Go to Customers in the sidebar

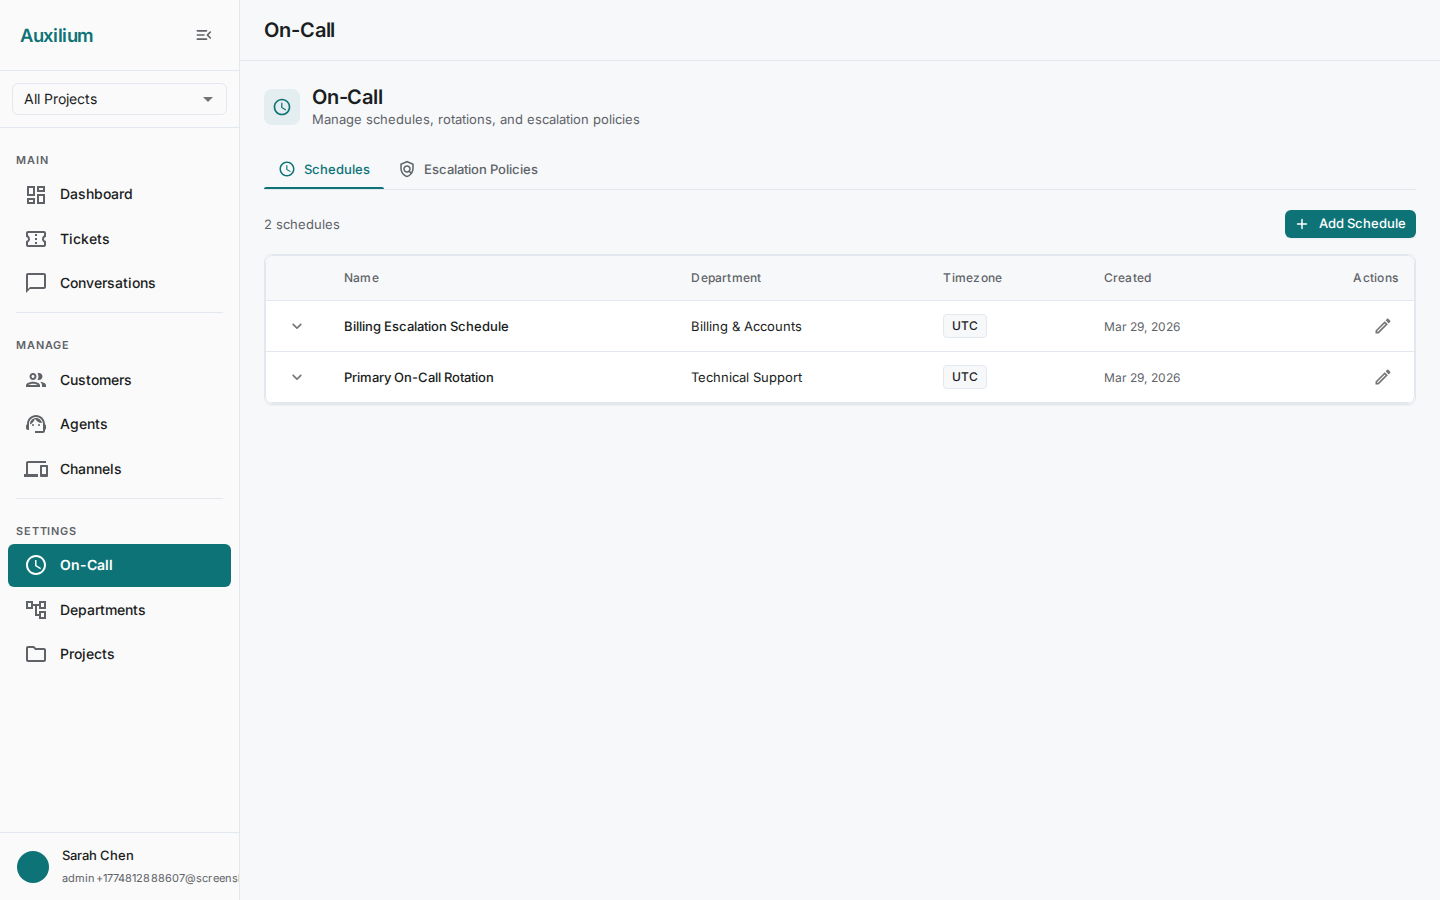[x=95, y=380]
